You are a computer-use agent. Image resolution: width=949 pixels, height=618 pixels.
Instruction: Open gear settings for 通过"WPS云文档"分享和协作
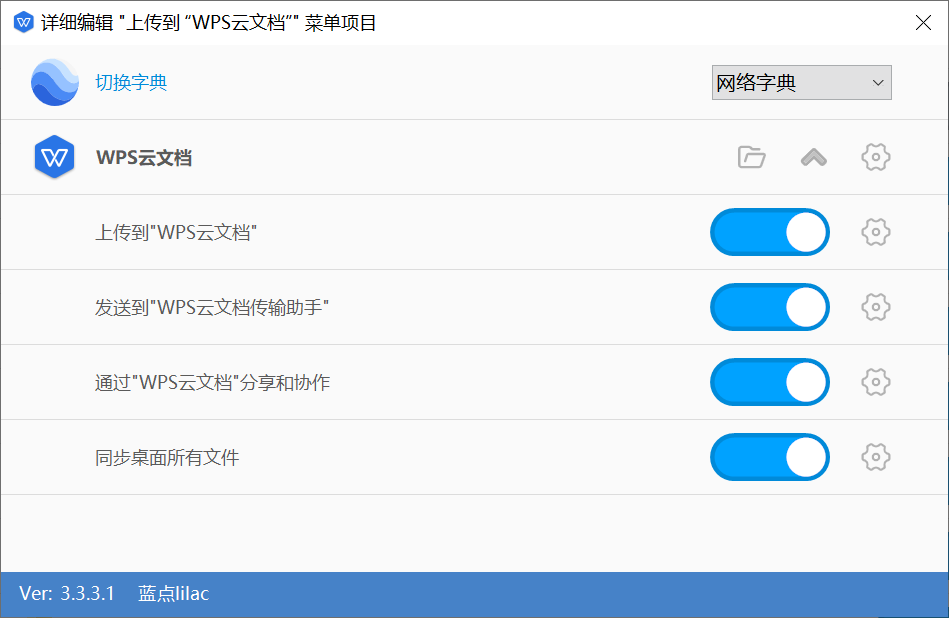tap(875, 383)
